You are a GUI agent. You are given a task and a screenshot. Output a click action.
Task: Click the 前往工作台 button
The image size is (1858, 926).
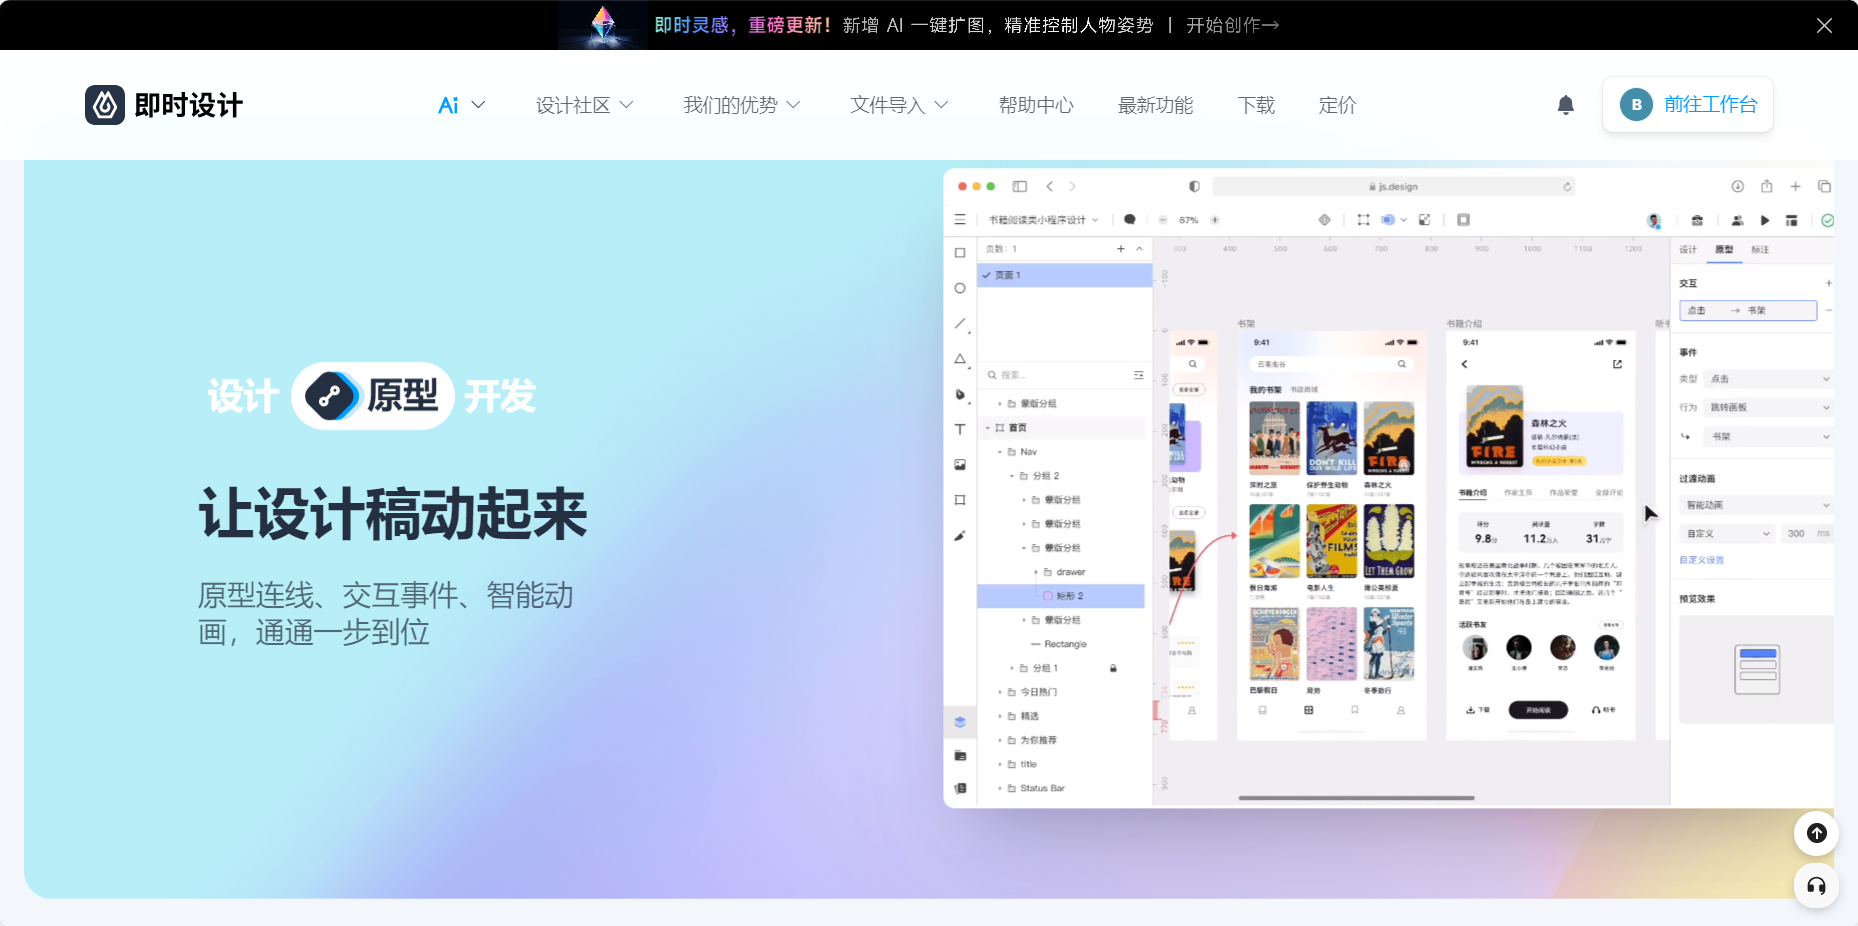click(x=1688, y=104)
